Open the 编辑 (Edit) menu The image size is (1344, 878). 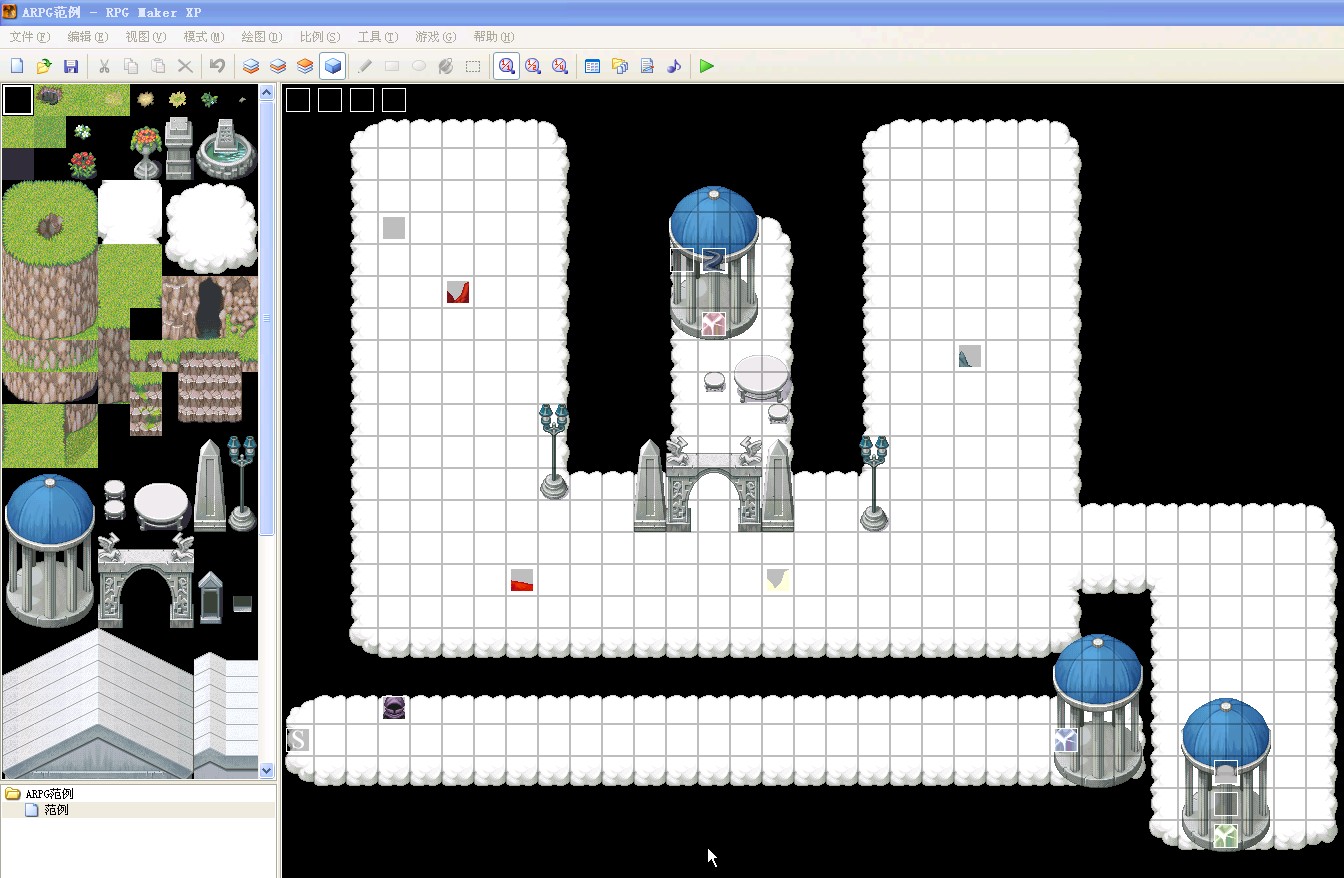pyautogui.click(x=87, y=37)
